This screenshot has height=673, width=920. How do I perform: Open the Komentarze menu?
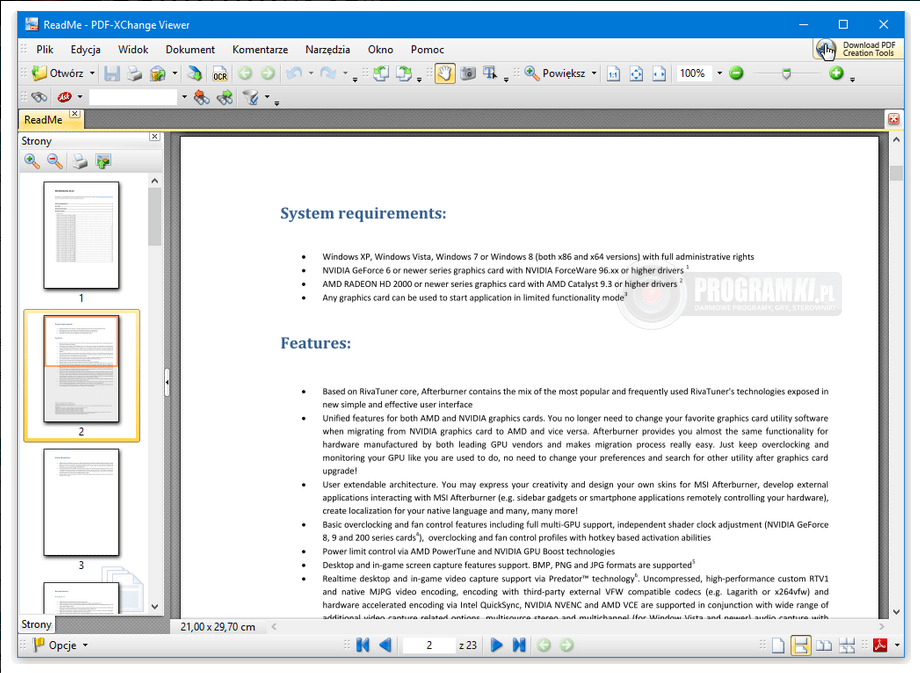click(260, 50)
